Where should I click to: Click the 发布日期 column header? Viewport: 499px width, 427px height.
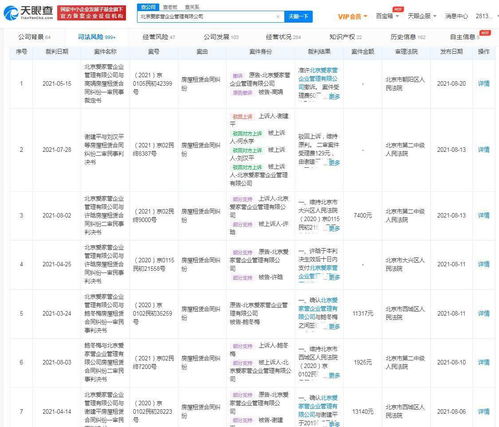pos(451,52)
